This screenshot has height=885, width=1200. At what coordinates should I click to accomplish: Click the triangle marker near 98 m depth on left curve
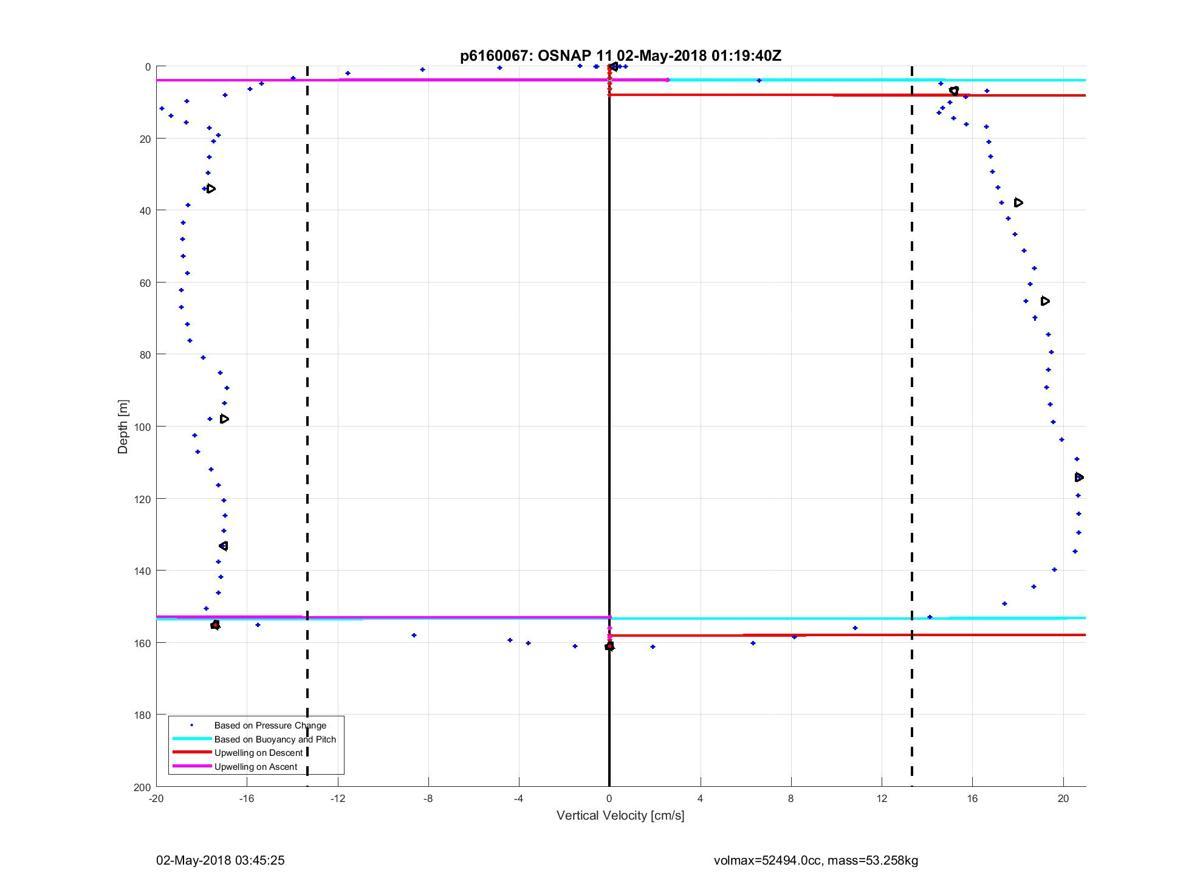[x=225, y=419]
